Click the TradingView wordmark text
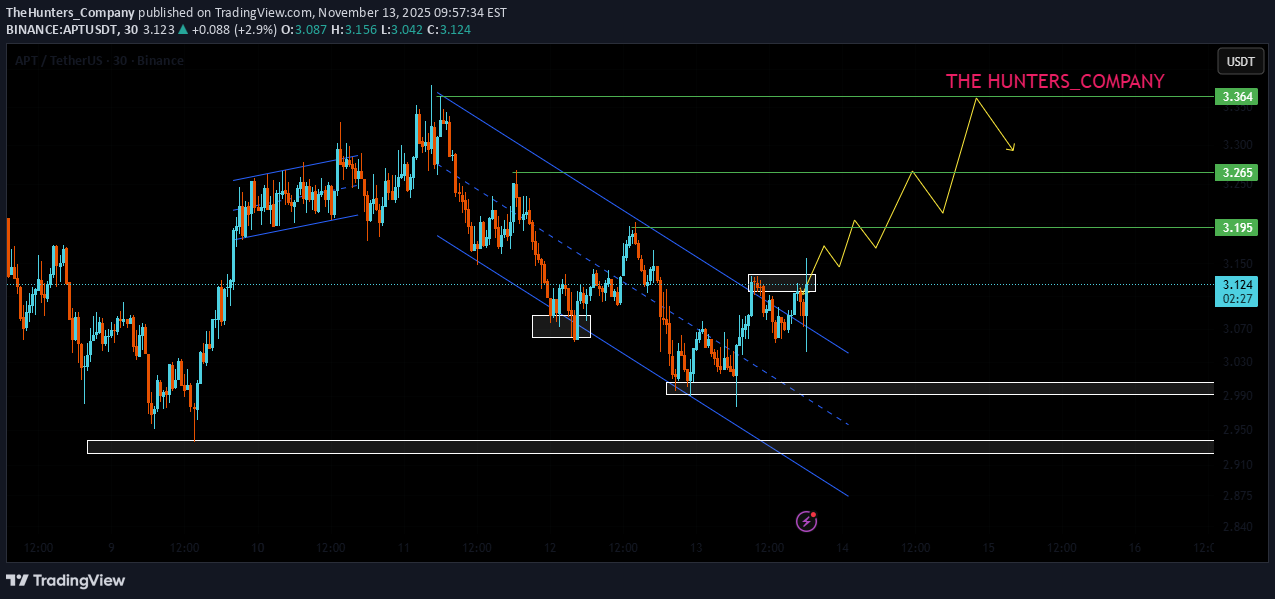The image size is (1275, 599). [79, 580]
